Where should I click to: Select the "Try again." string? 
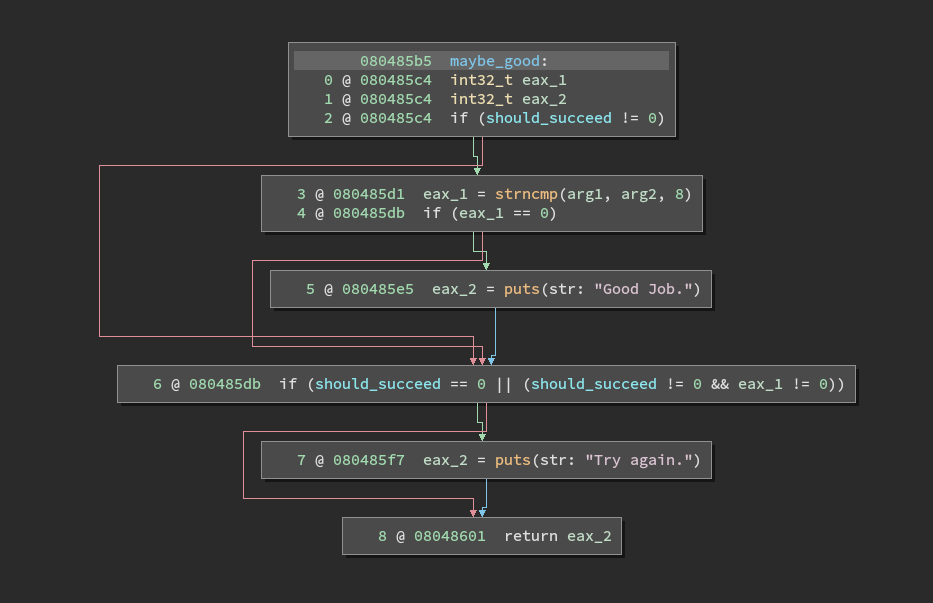(639, 461)
